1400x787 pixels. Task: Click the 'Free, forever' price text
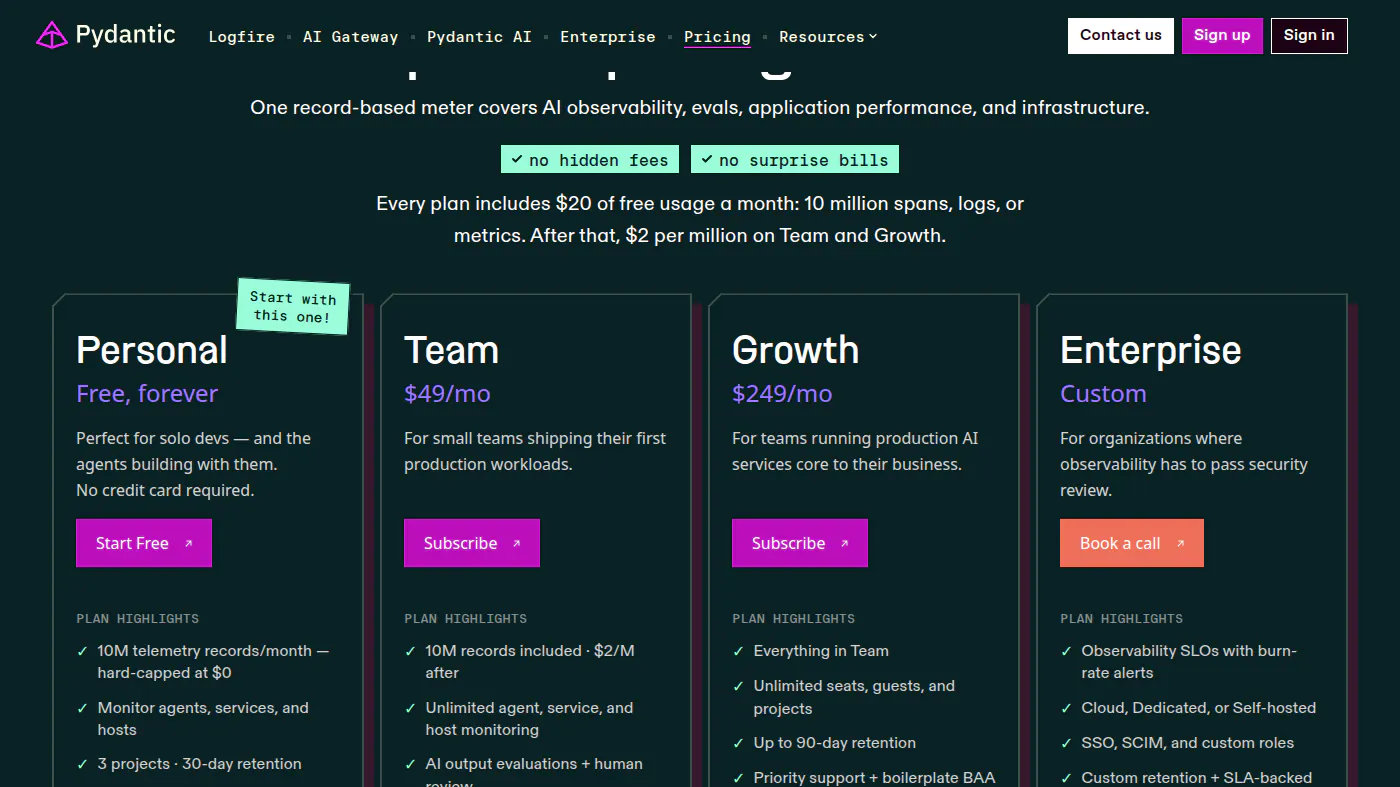[147, 394]
